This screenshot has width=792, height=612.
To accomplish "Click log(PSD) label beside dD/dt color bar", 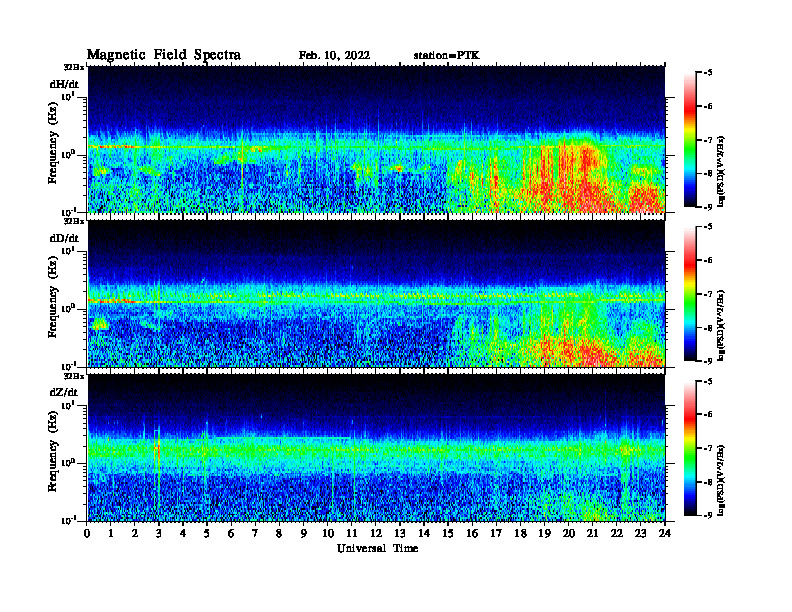I will tap(722, 326).
